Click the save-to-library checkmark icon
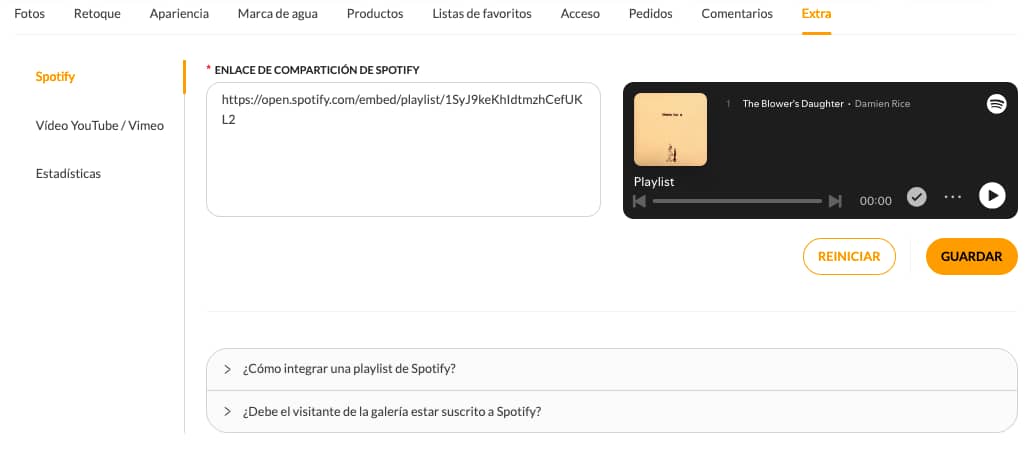 [x=916, y=197]
